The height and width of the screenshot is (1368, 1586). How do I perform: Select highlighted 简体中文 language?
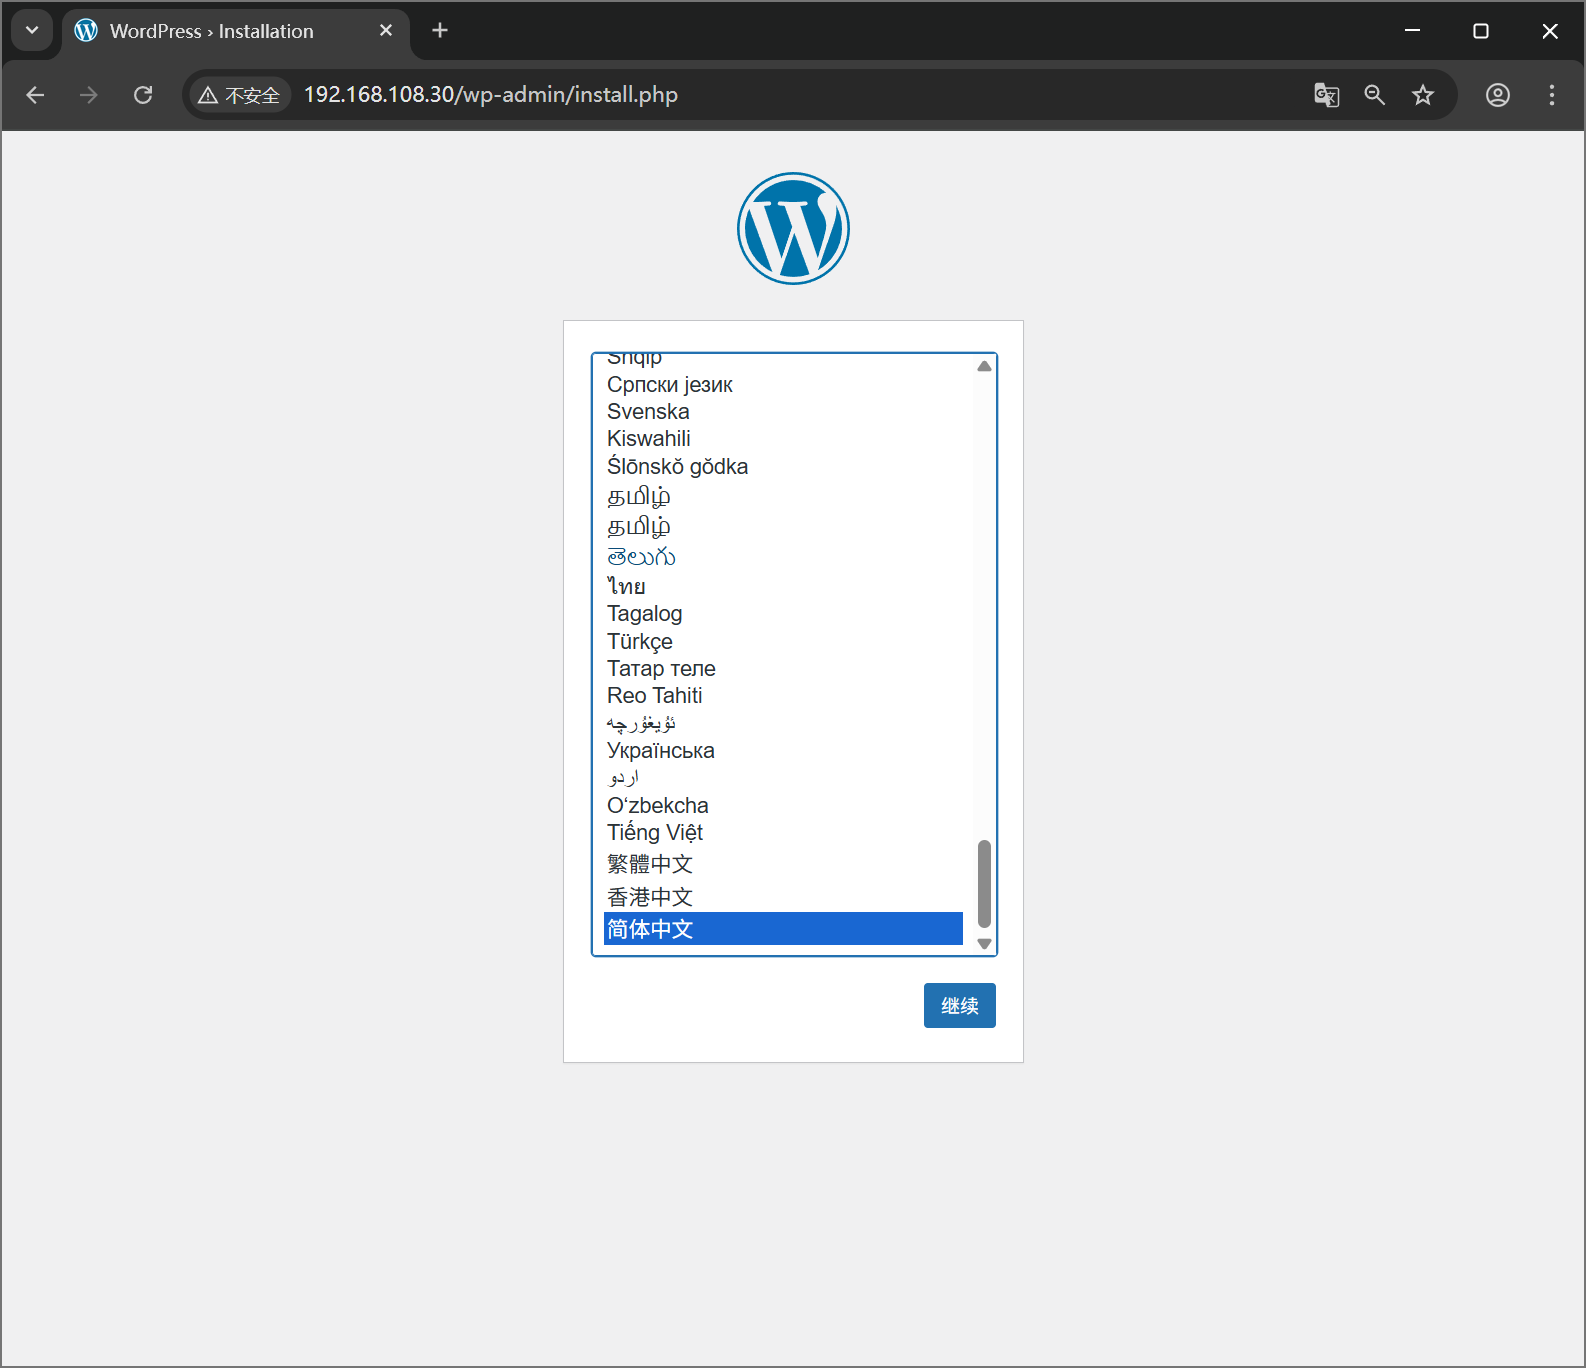pyautogui.click(x=783, y=929)
